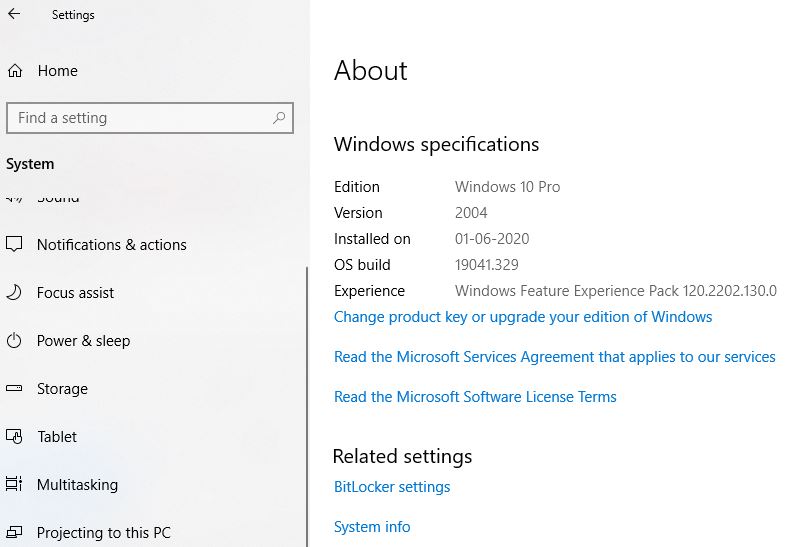This screenshot has height=547, width=809.
Task: Open System info link
Action: (372, 526)
